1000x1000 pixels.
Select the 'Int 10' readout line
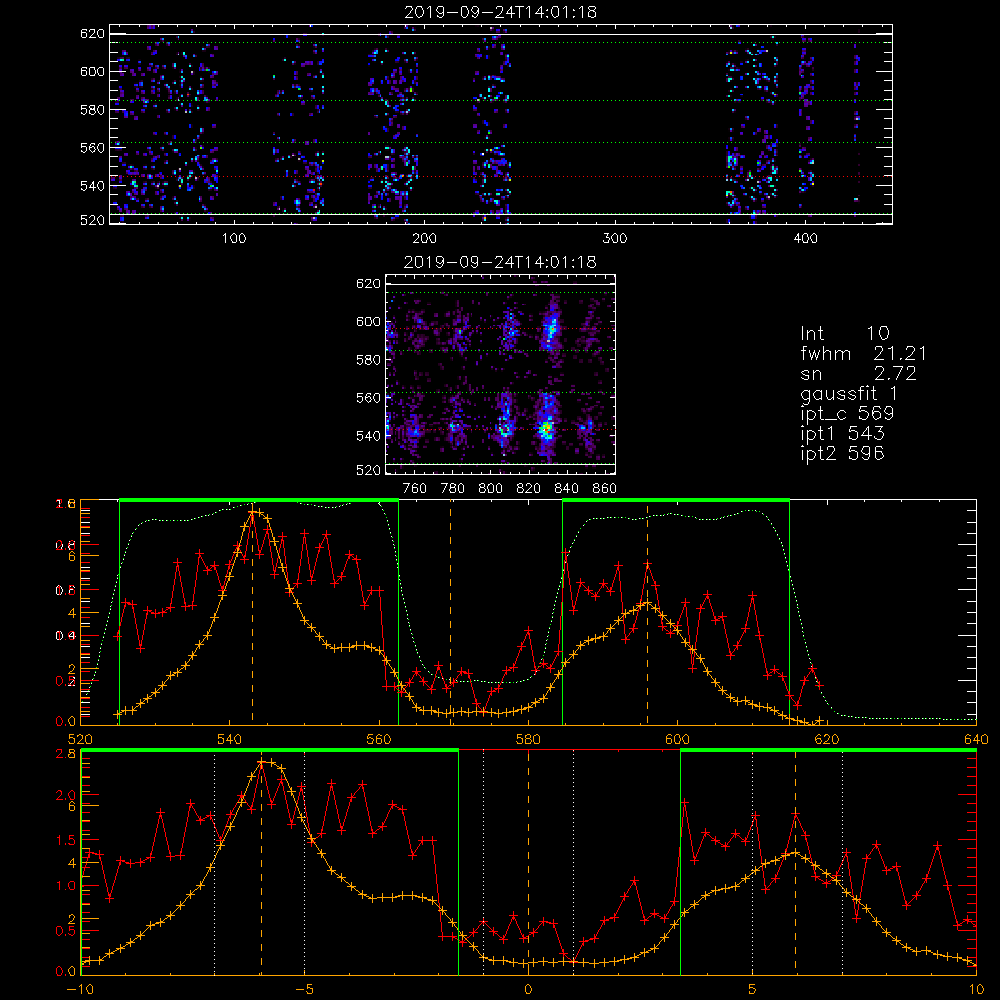(x=844, y=333)
